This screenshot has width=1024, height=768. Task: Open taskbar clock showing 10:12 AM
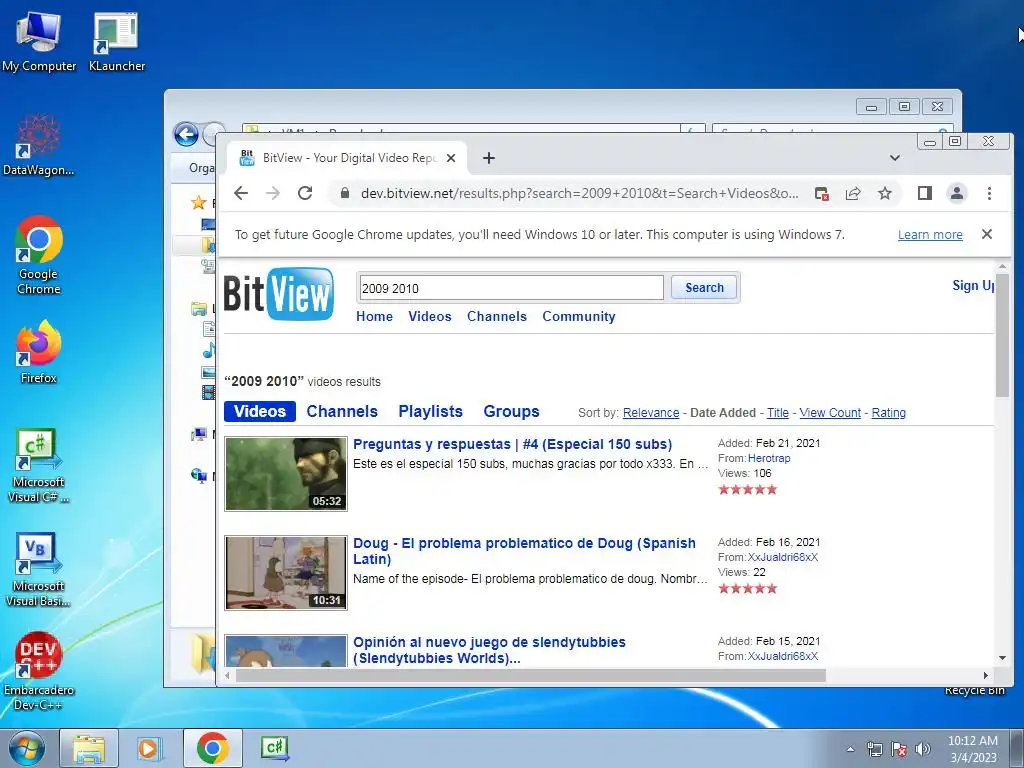point(973,749)
